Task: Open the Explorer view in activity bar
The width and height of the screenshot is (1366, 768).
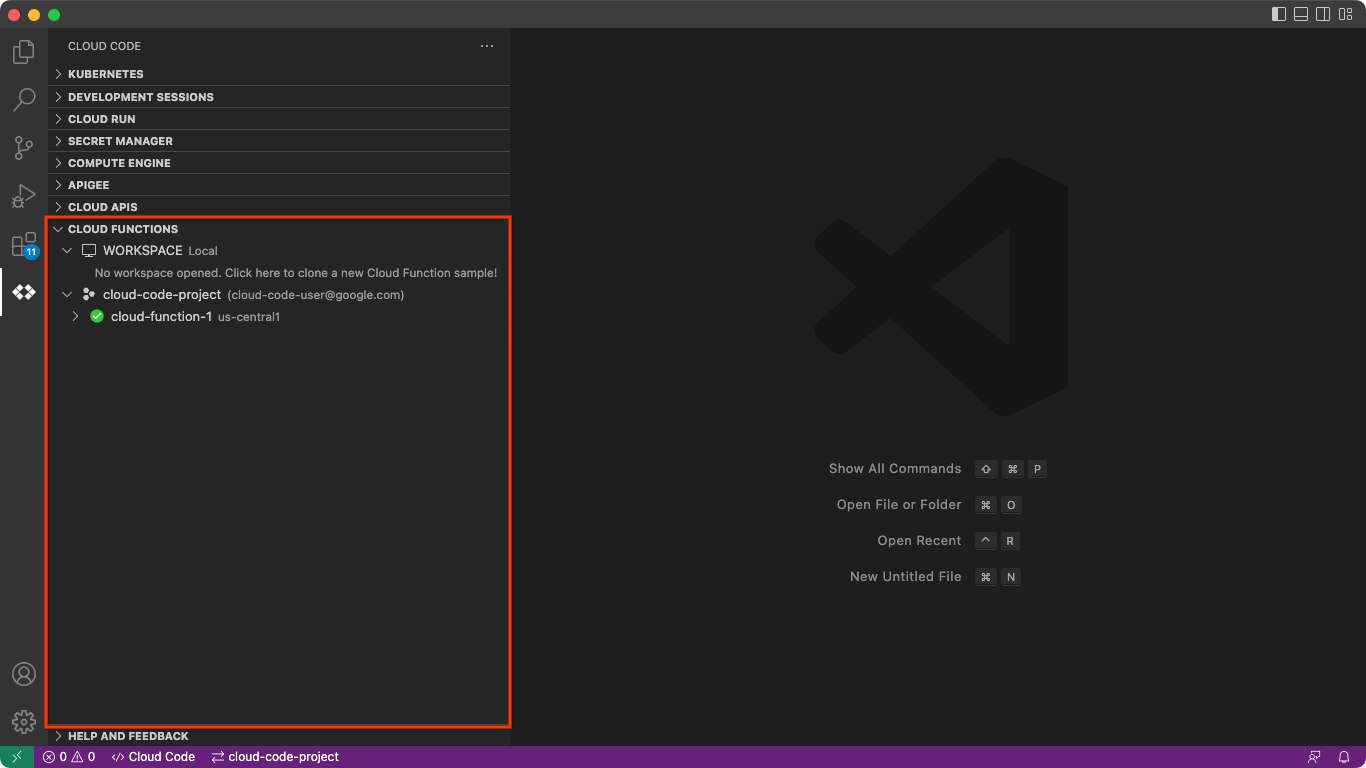Action: point(24,52)
